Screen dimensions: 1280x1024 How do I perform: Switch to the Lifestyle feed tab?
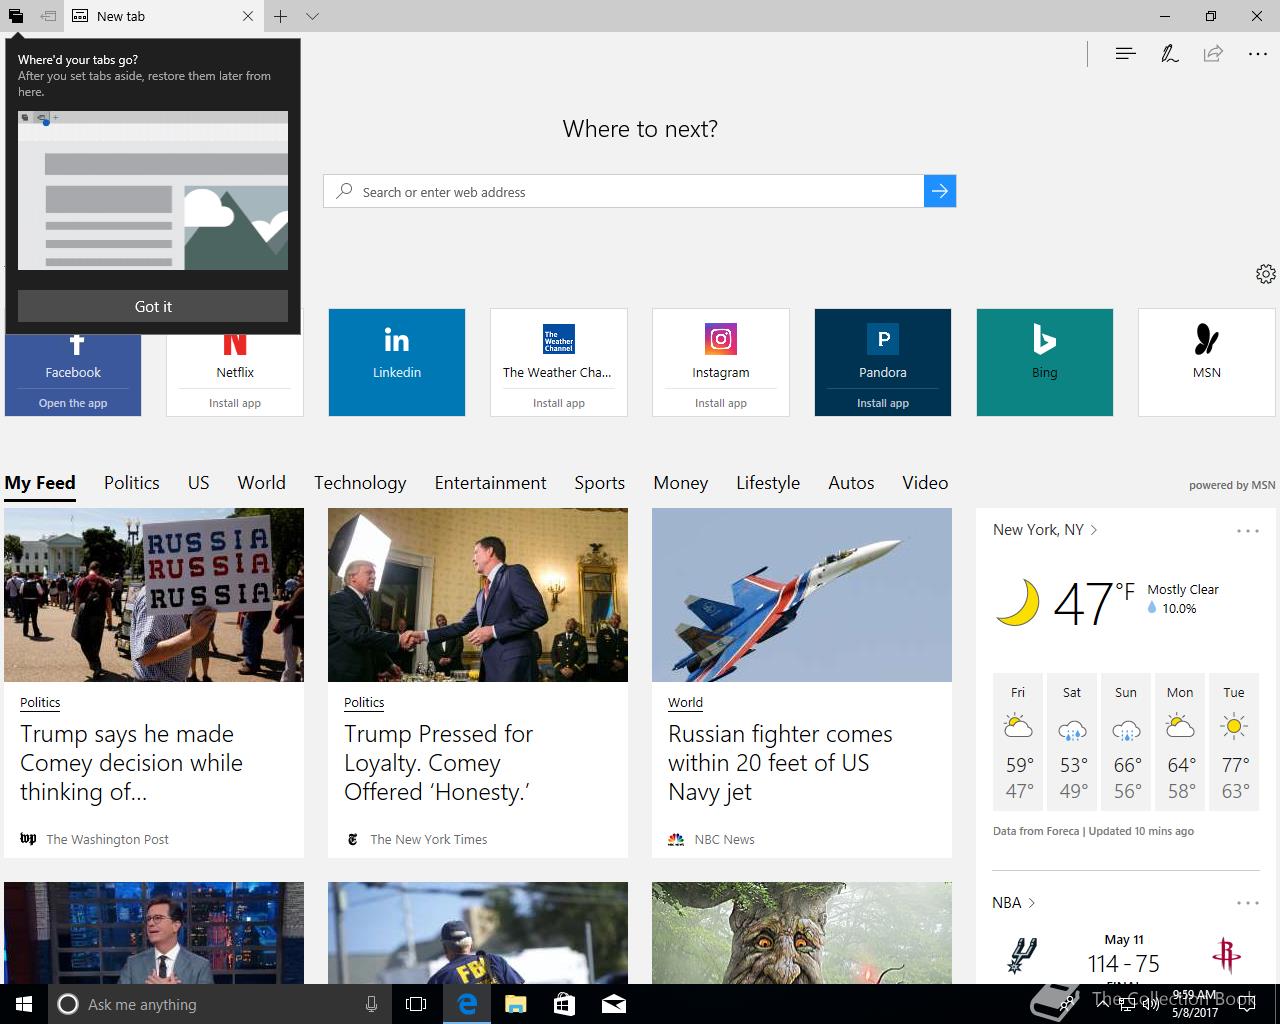[x=768, y=483]
